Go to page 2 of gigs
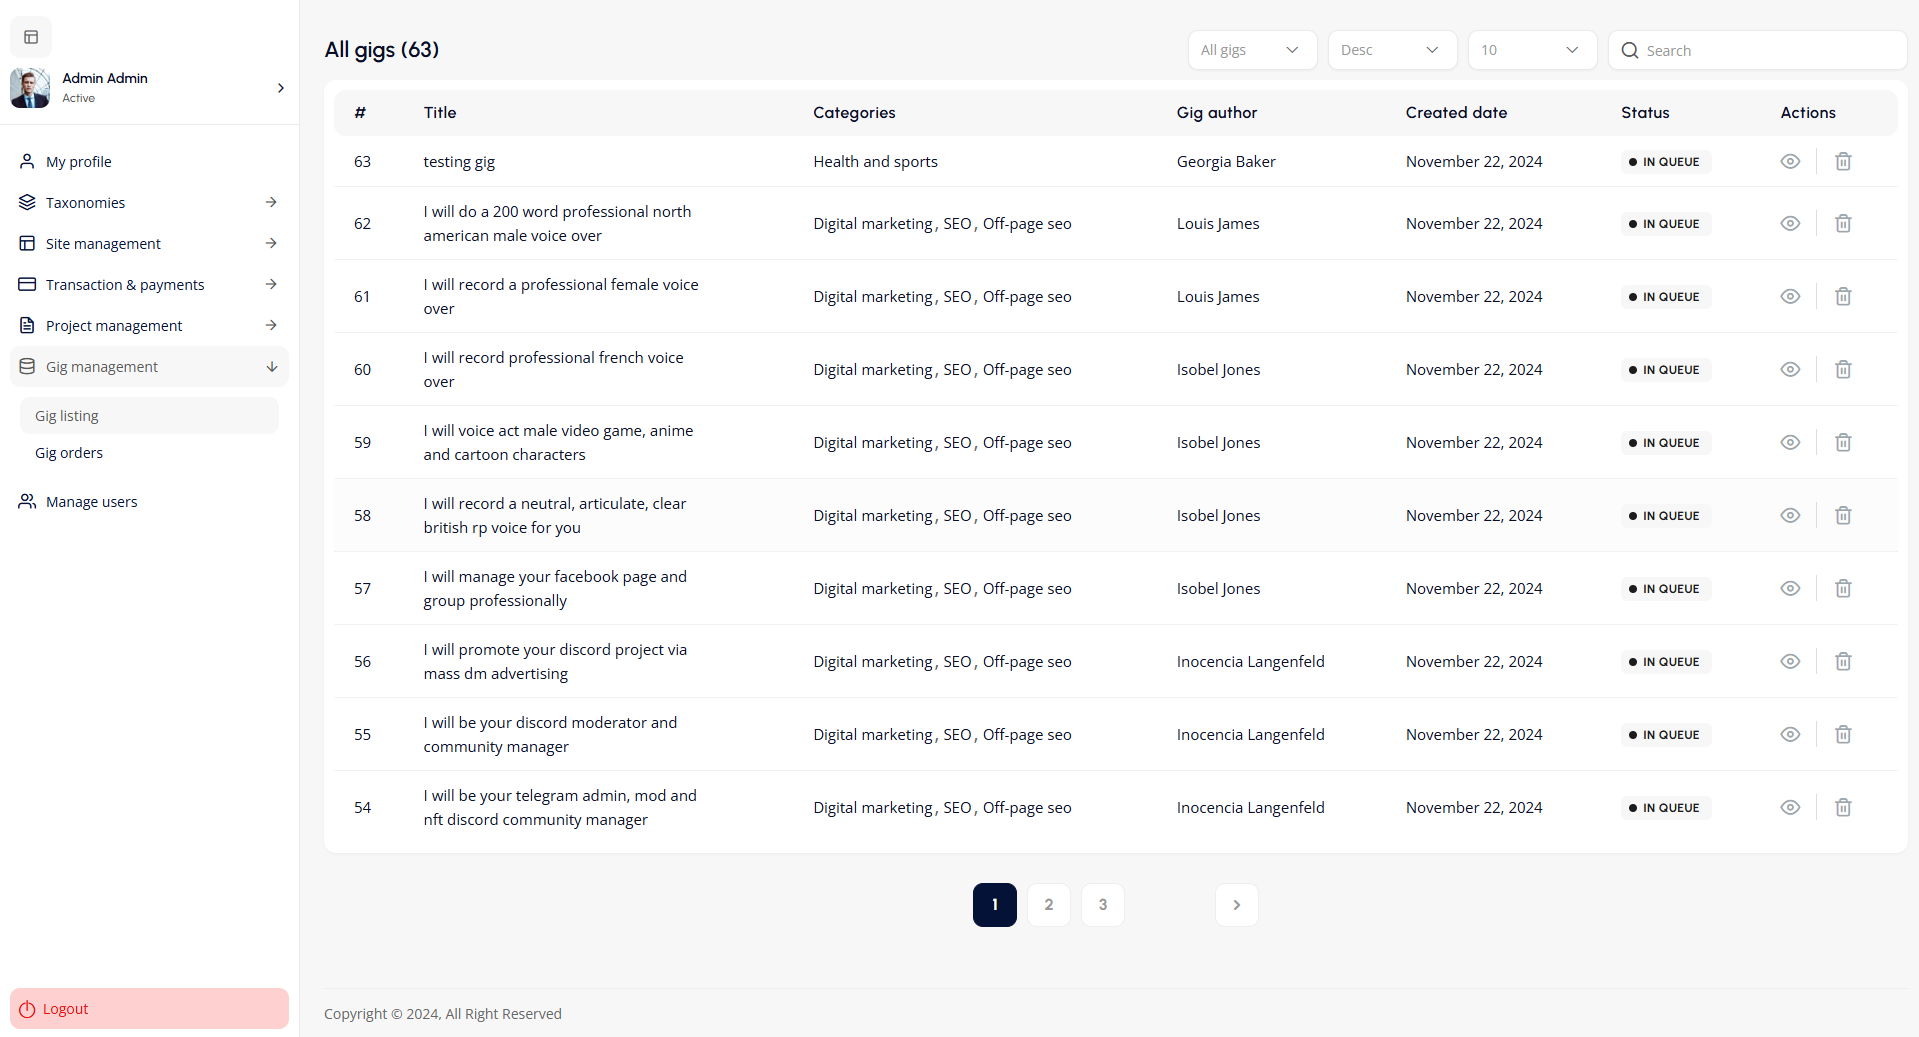Image resolution: width=1919 pixels, height=1037 pixels. click(x=1048, y=904)
